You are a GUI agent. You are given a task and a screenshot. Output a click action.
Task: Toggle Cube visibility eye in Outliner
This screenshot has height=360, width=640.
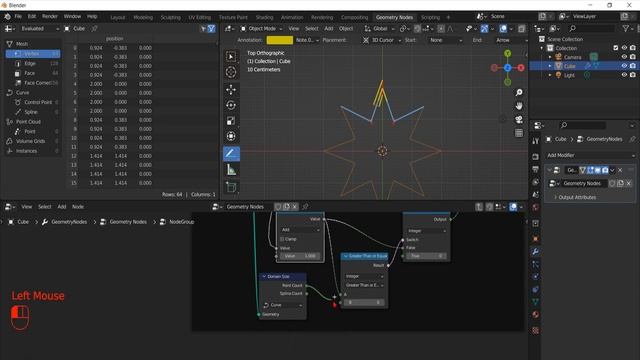[624, 66]
